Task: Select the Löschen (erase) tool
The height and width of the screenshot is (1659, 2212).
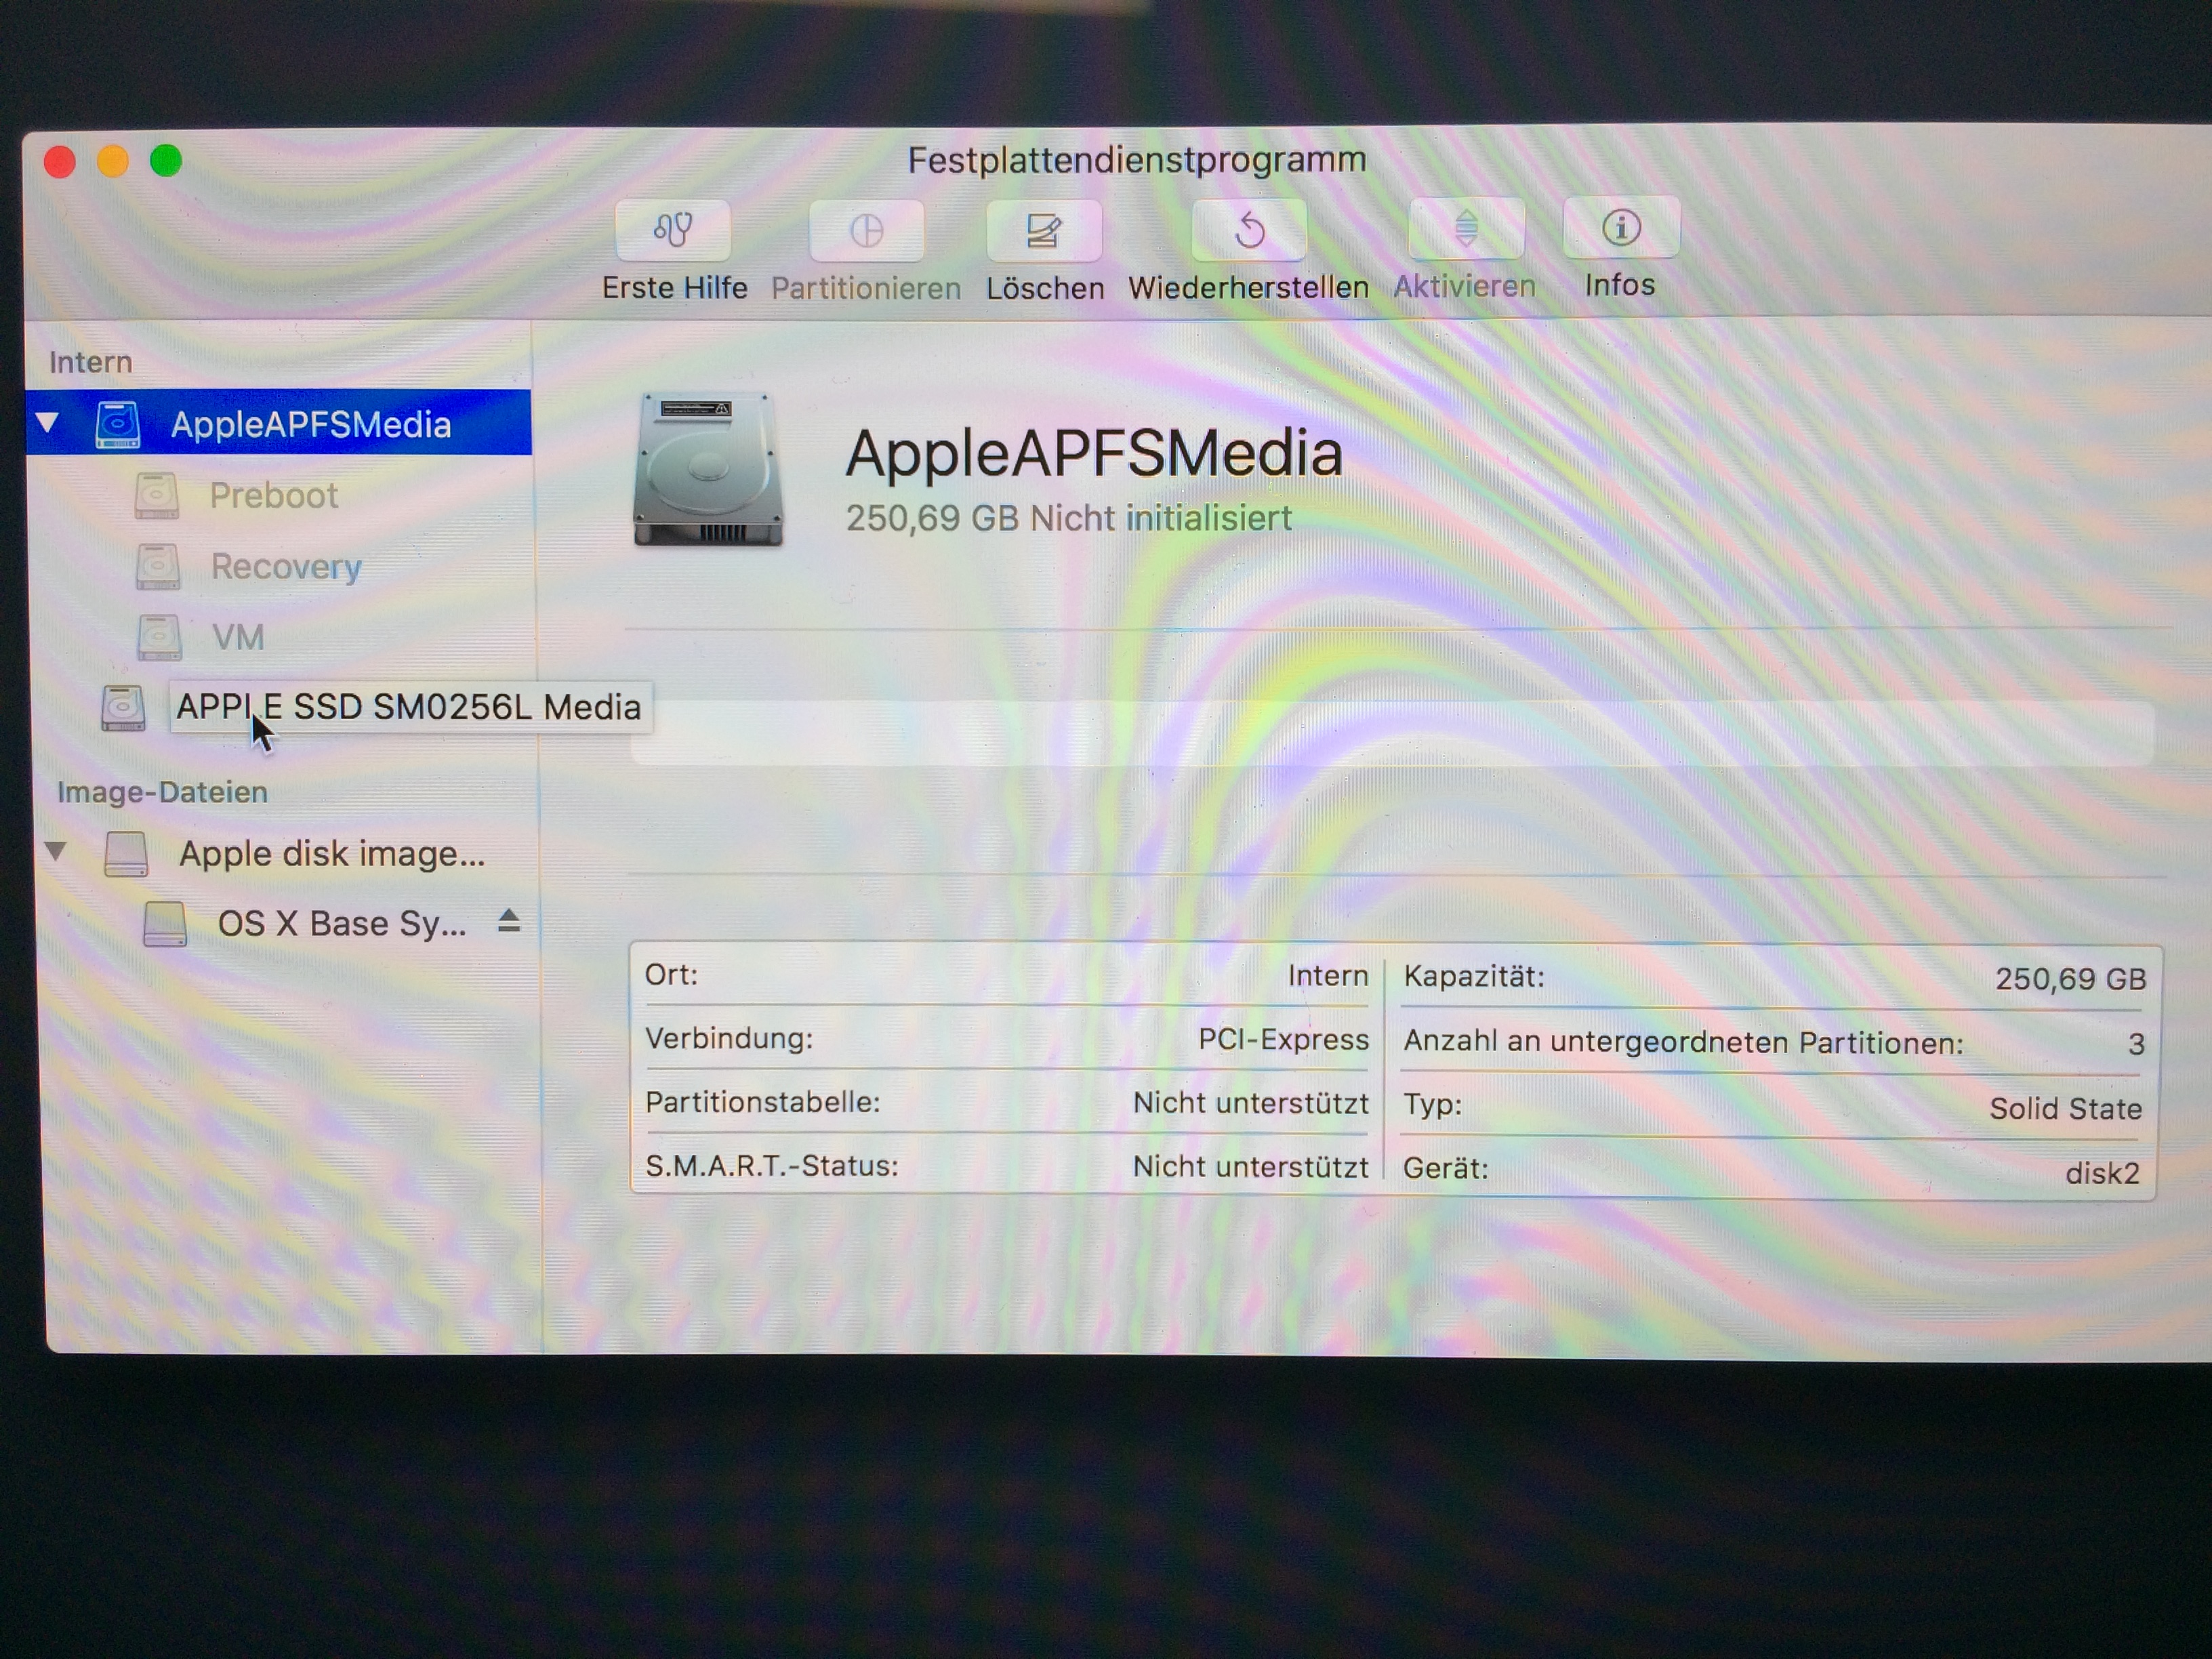Action: (1043, 230)
